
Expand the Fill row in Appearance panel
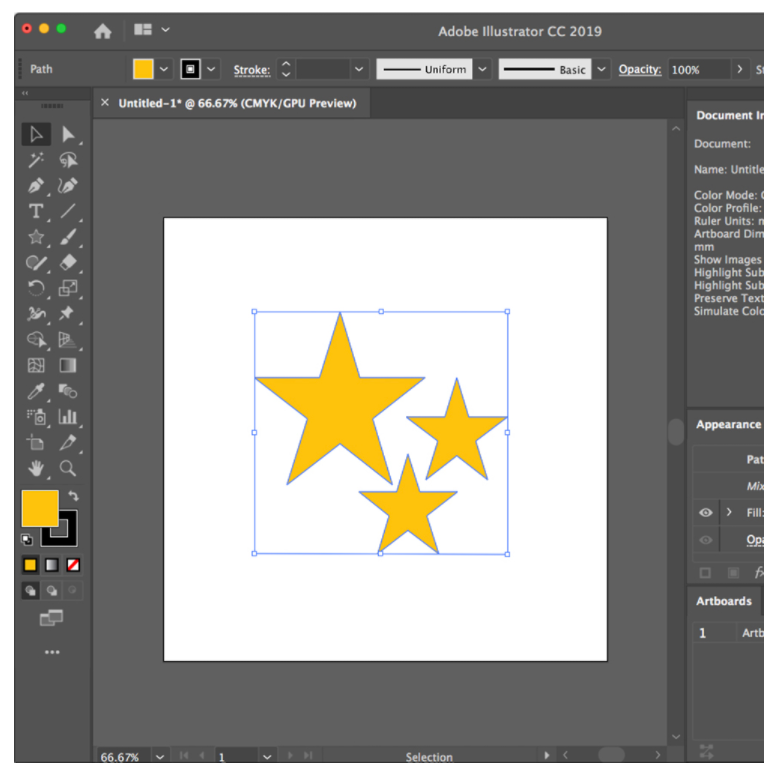pyautogui.click(x=729, y=512)
